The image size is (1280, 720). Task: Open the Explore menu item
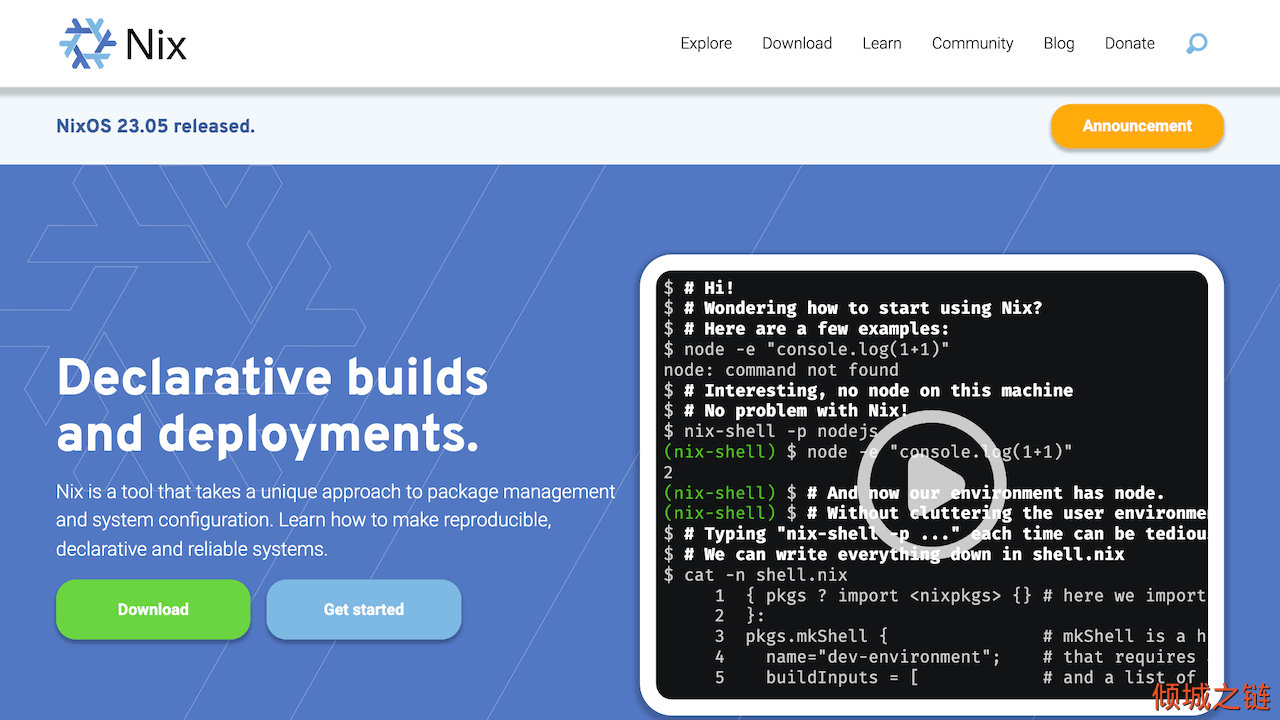click(706, 43)
